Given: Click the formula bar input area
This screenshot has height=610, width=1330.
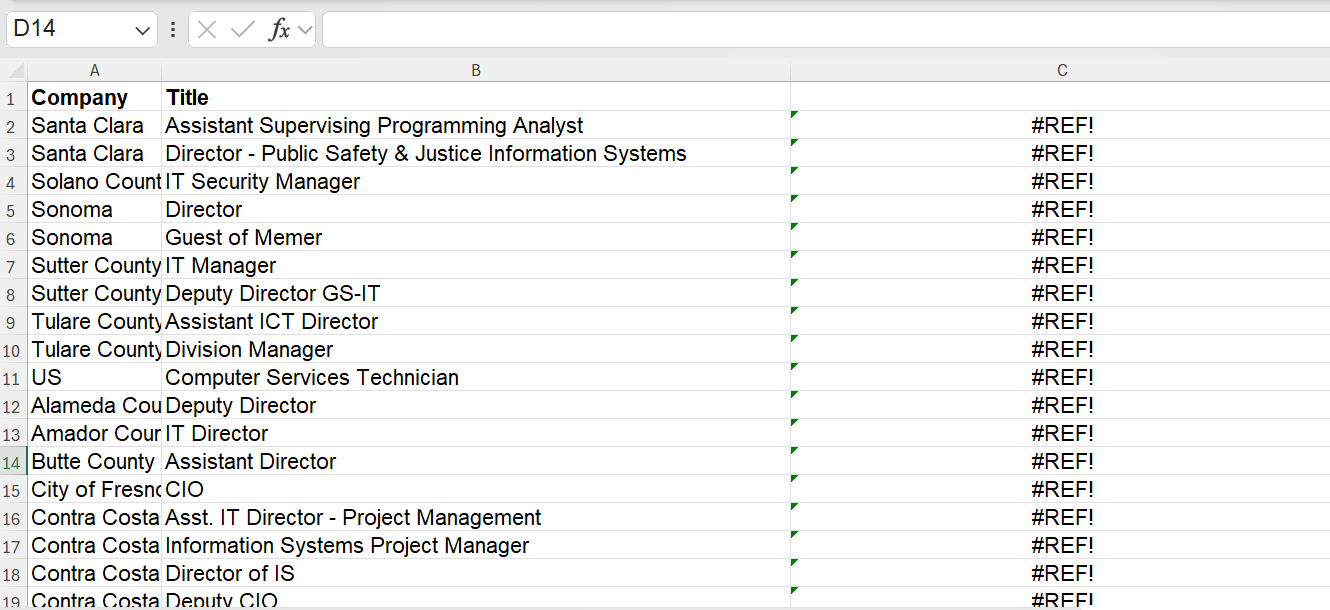Looking at the screenshot, I should (820, 30).
